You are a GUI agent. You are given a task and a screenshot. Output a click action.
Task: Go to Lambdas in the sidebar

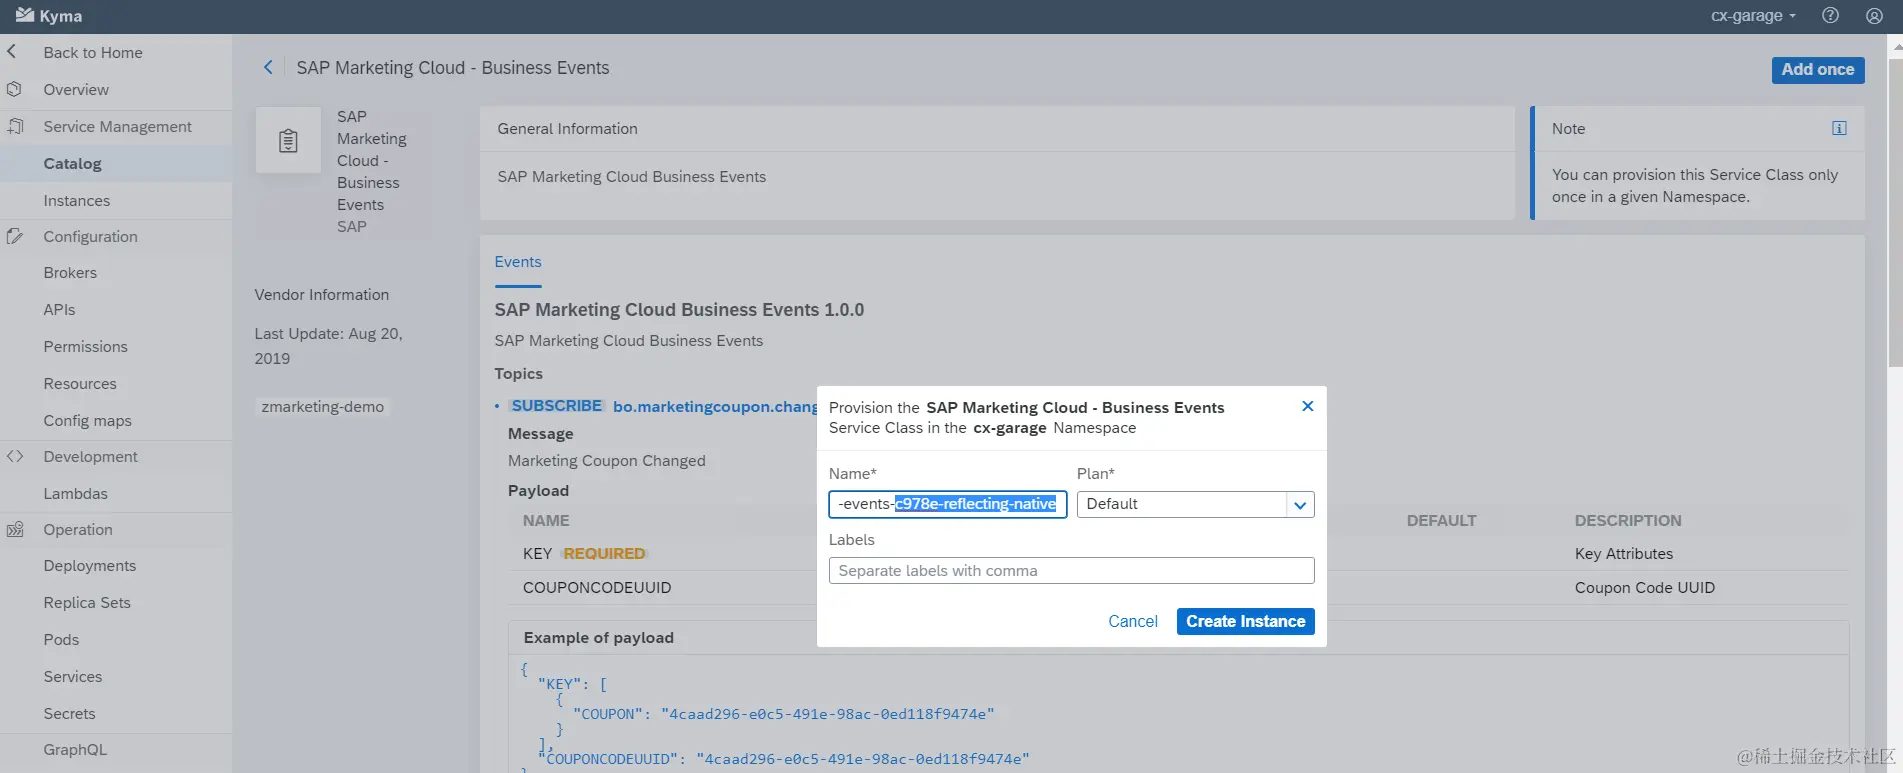[75, 493]
